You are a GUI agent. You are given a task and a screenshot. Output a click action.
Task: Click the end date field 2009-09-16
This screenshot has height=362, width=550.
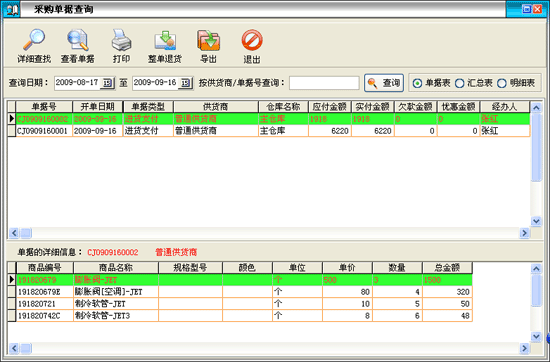(156, 83)
